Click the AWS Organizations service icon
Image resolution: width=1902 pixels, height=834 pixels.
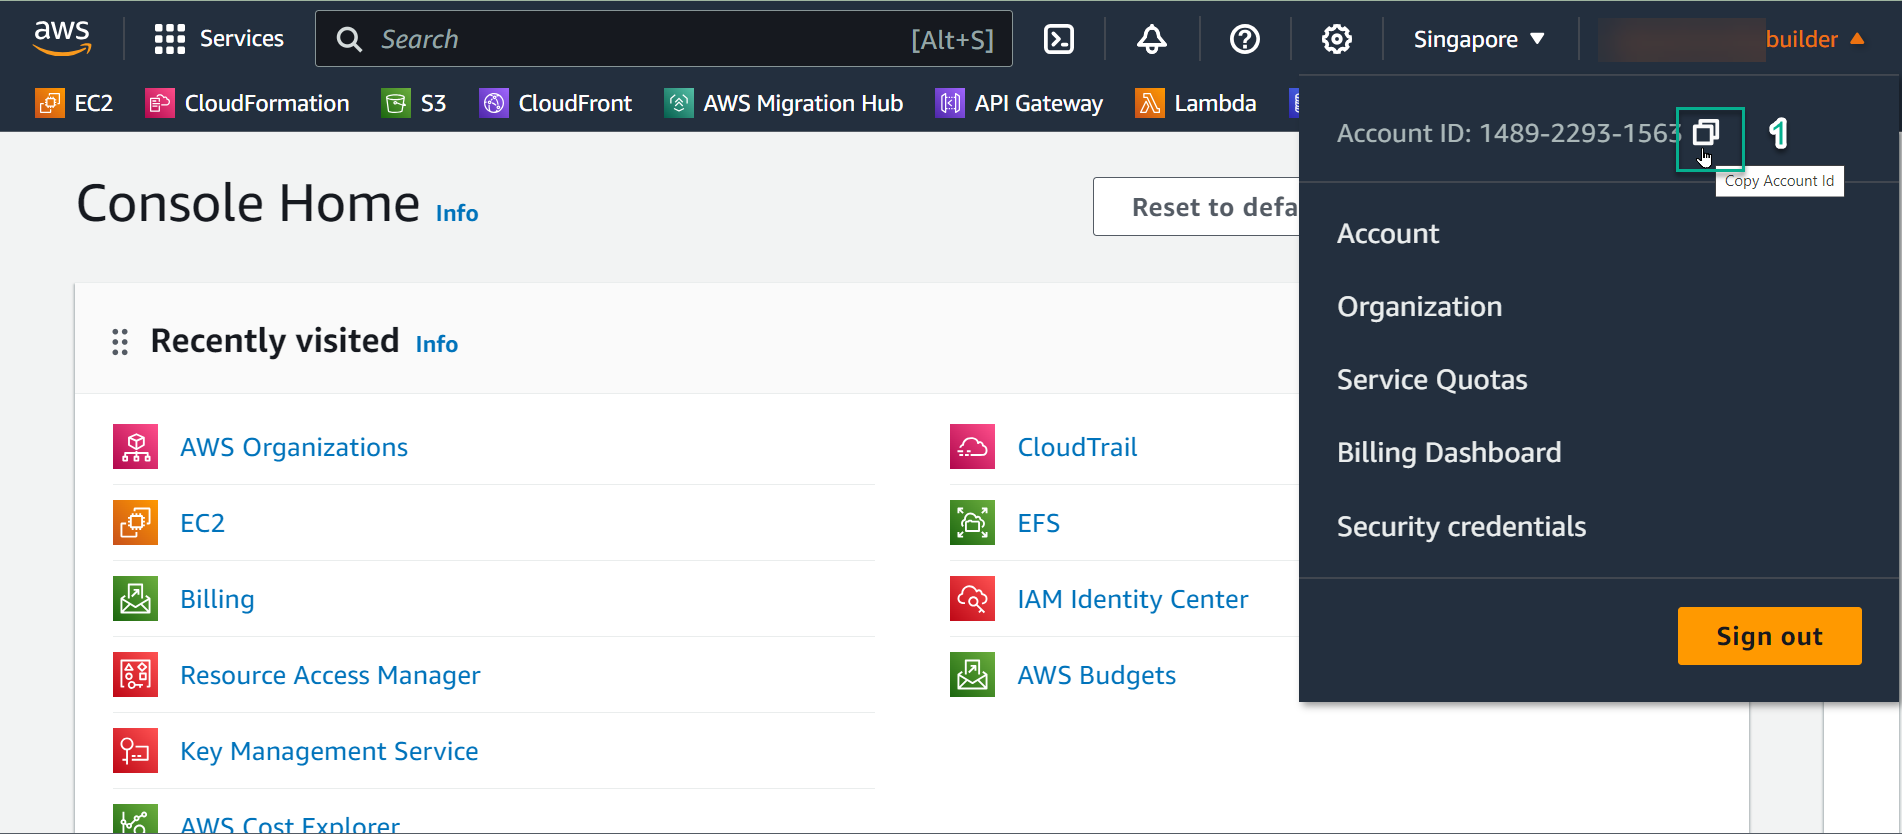click(135, 447)
